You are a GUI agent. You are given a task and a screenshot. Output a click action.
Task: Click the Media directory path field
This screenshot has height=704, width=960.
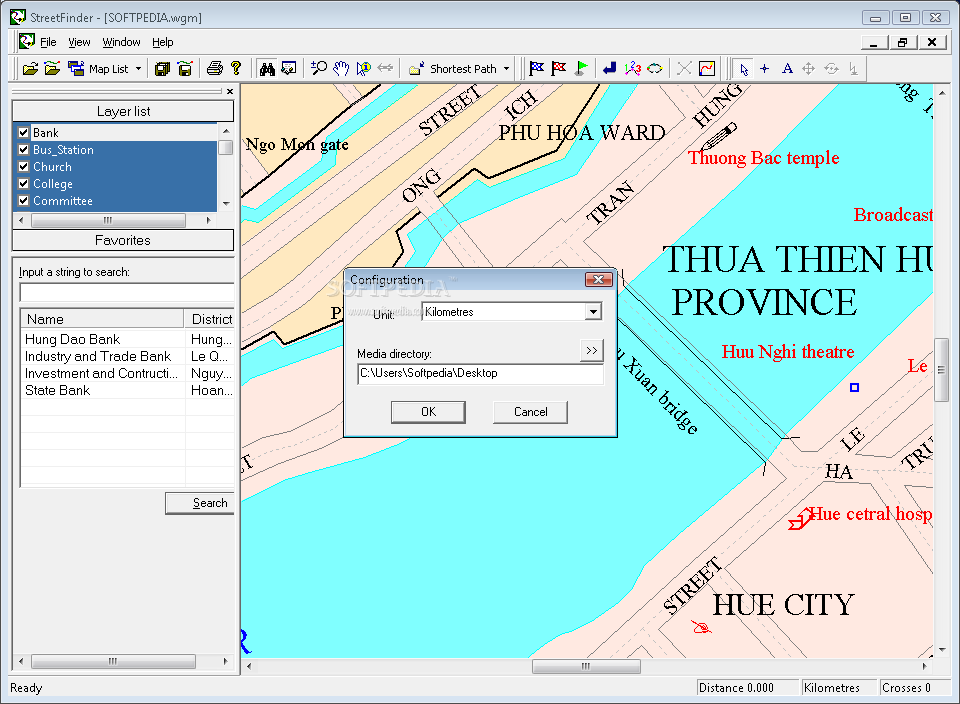tap(480, 373)
